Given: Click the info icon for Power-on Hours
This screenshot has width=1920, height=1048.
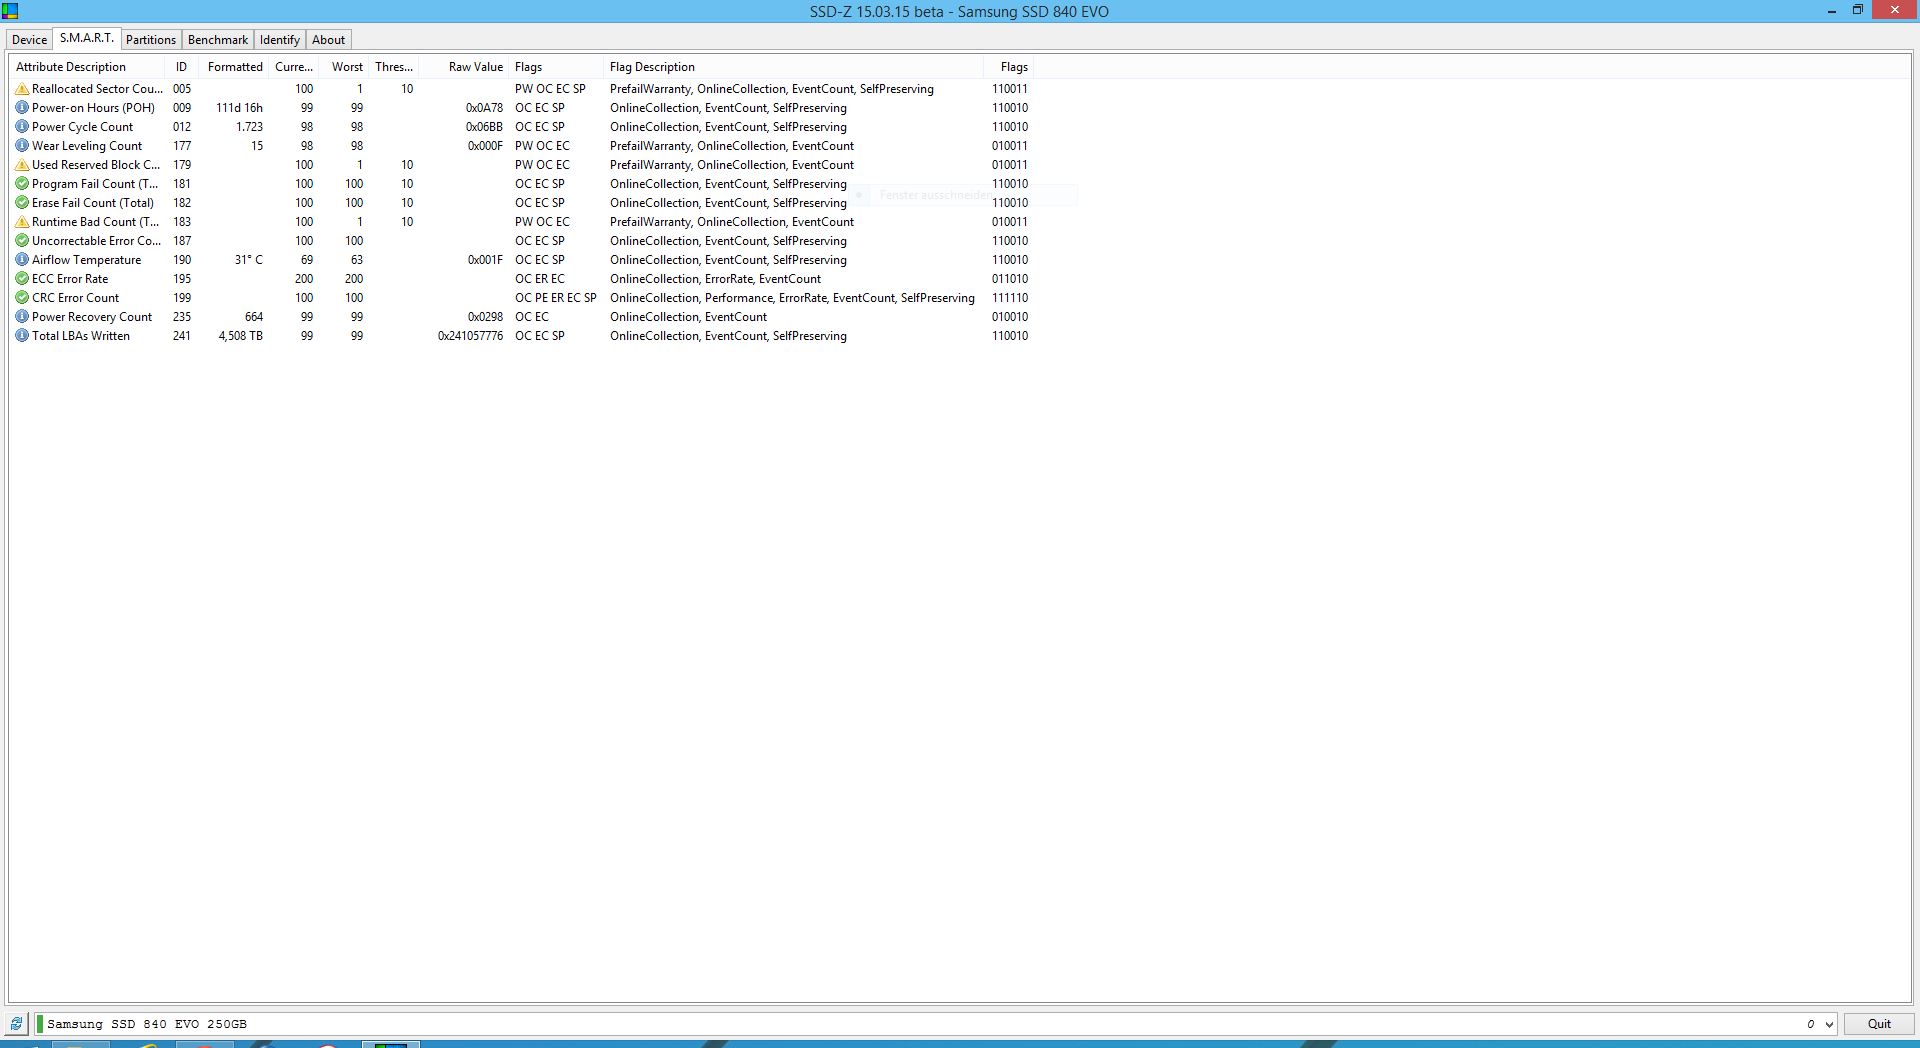Looking at the screenshot, I should coord(22,108).
